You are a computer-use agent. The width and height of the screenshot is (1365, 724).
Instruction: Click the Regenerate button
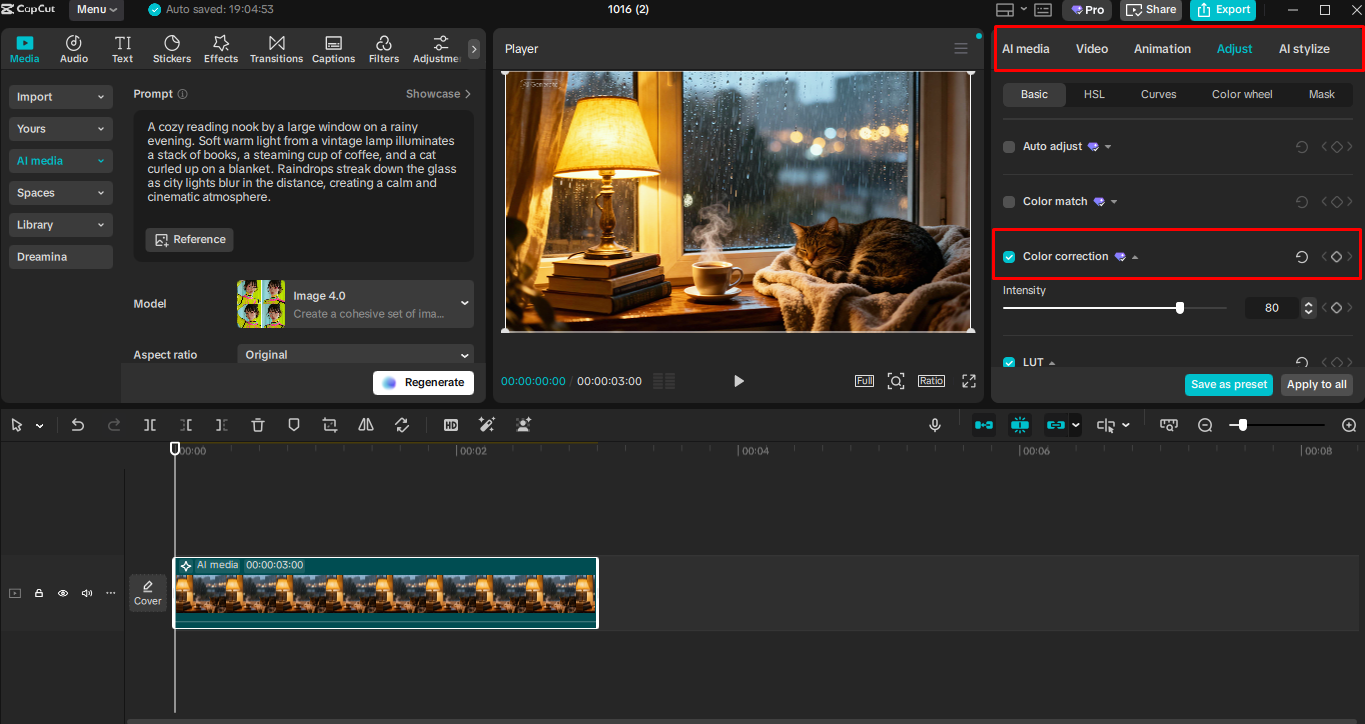(x=423, y=382)
